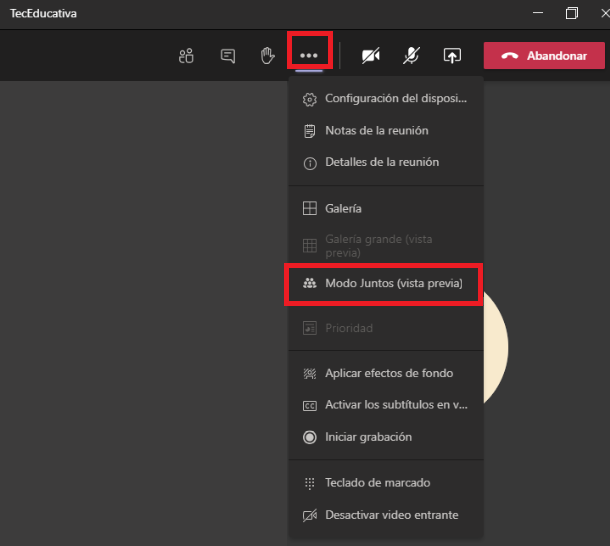Open the meeting chat icon
Image resolution: width=610 pixels, height=546 pixels.
coord(227,56)
